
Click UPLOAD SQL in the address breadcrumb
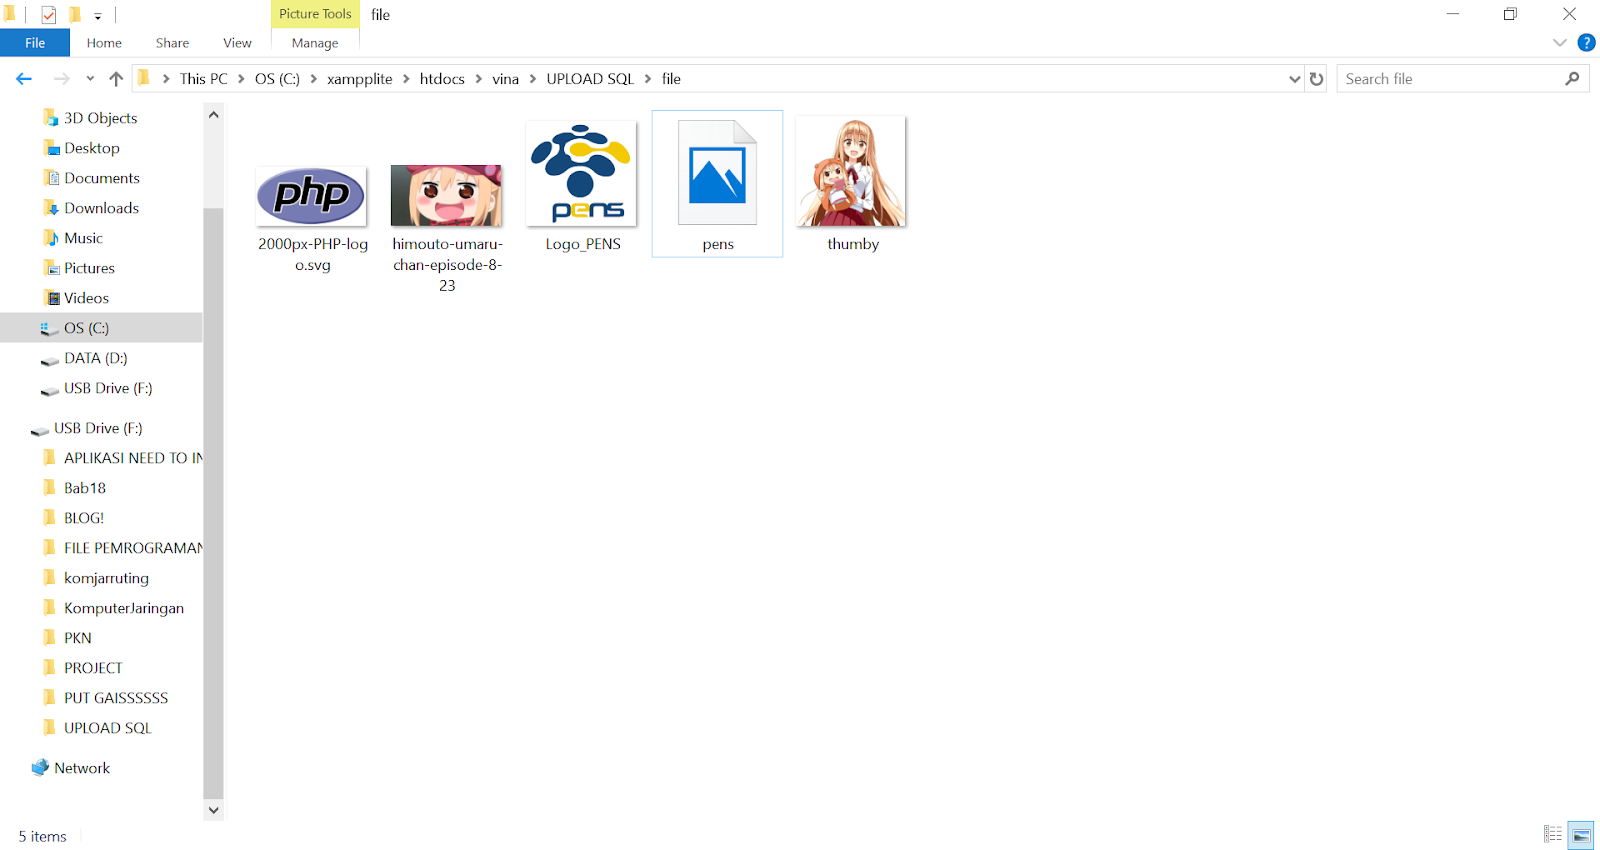[x=590, y=79]
